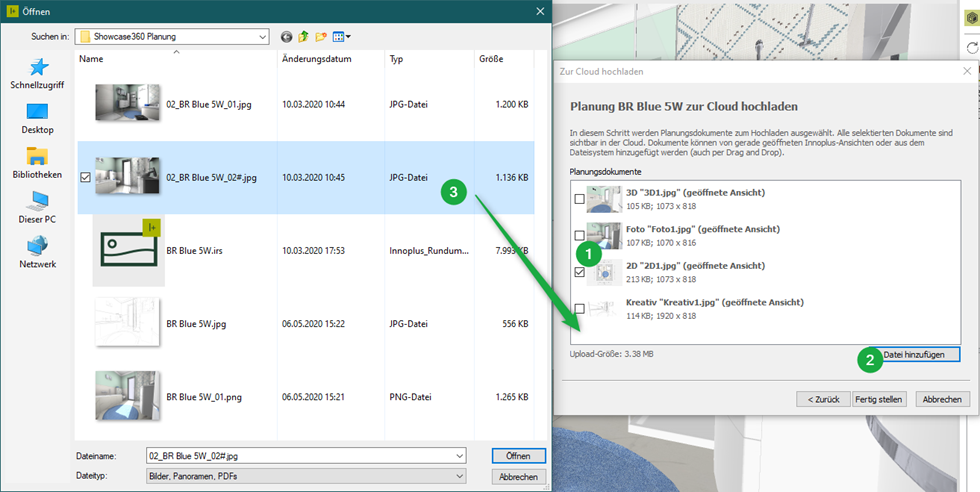Click the Öffnen button
The height and width of the screenshot is (492, 980).
518,456
